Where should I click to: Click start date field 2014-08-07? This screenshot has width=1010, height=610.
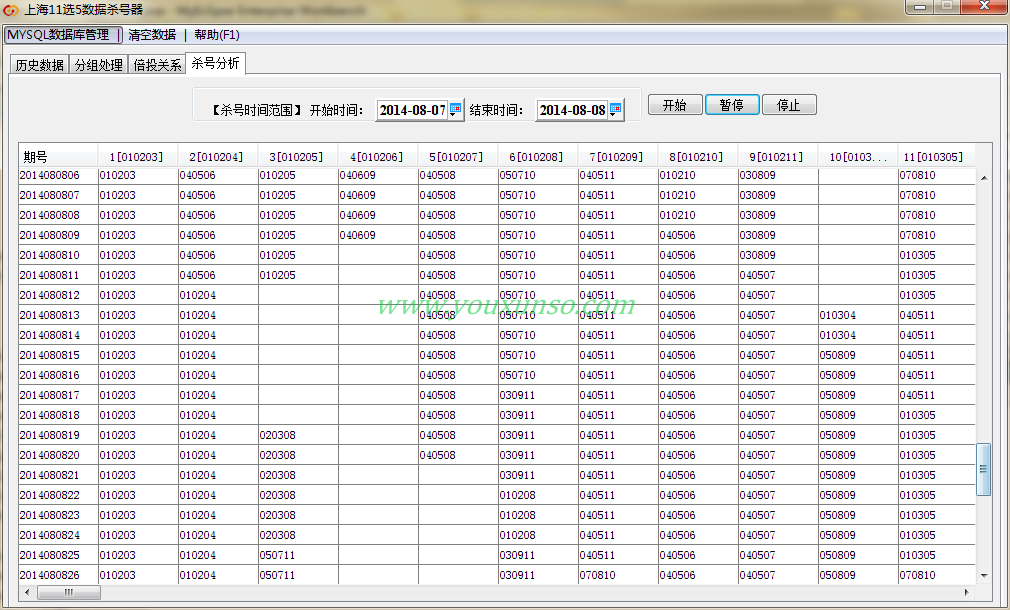412,110
